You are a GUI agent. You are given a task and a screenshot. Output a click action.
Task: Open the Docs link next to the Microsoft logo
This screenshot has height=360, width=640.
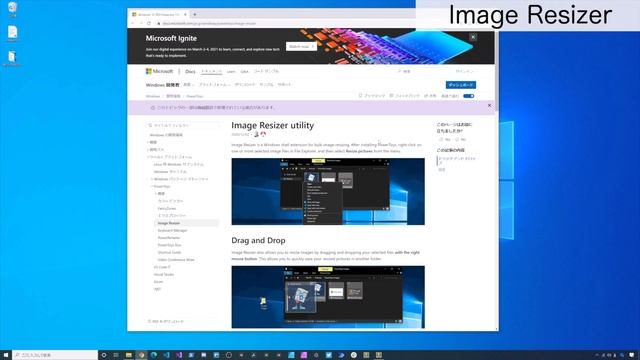pos(190,71)
